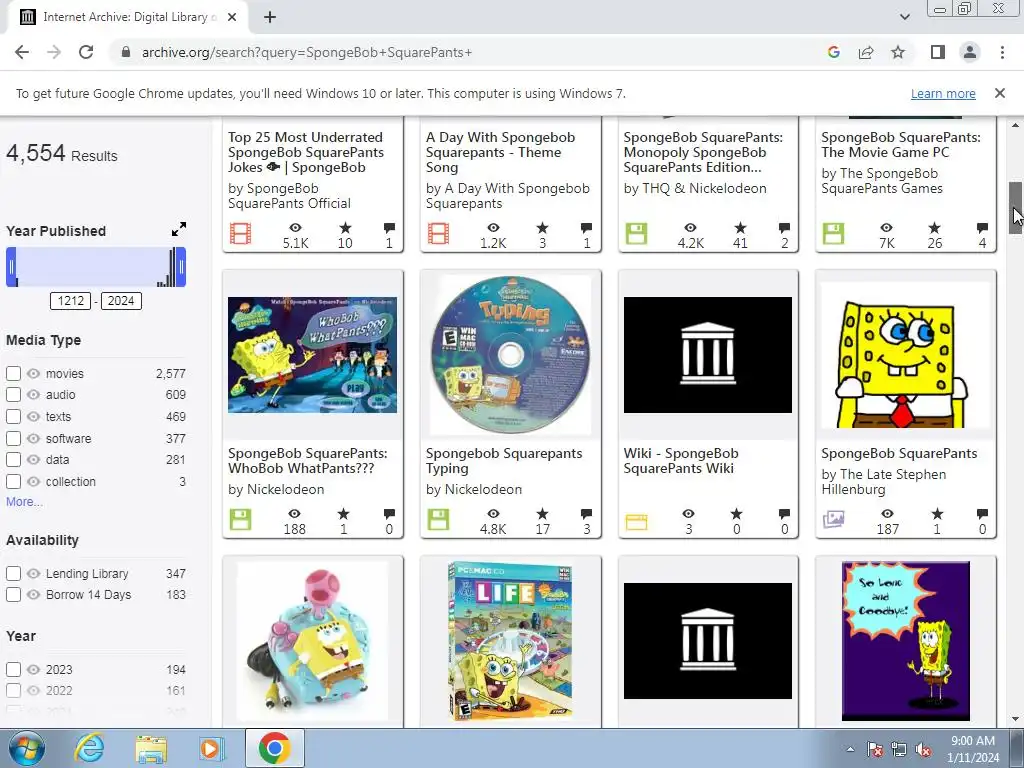Open Game of Life box thumbnail
Image resolution: width=1024 pixels, height=768 pixels.
[x=510, y=641]
